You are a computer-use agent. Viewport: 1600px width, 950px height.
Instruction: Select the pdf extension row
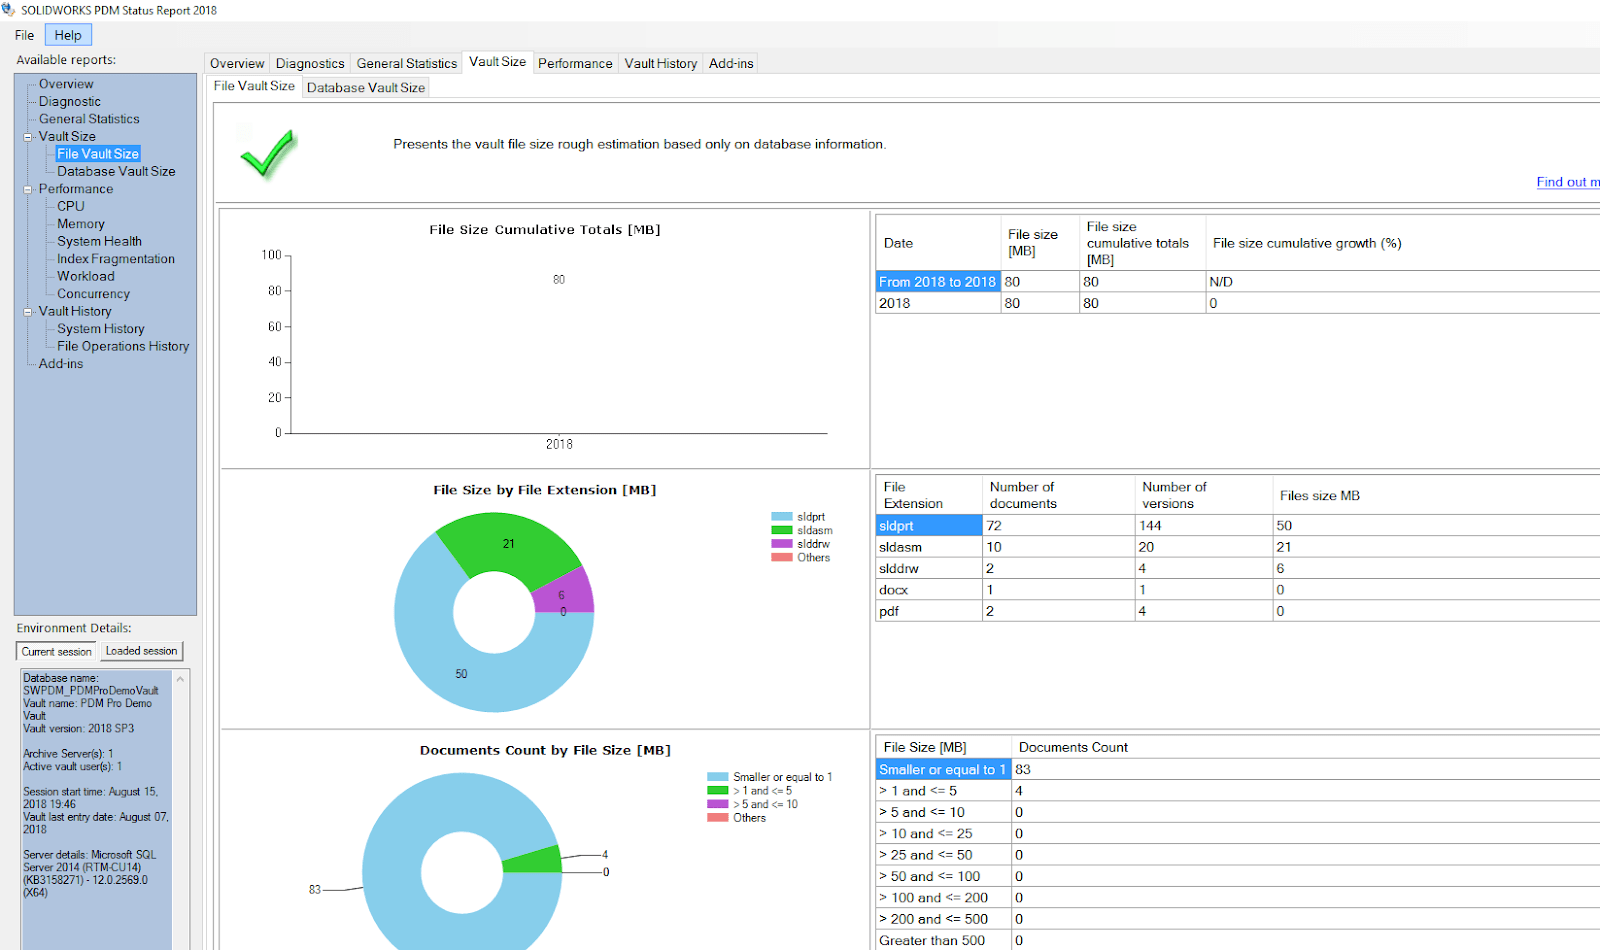point(1238,611)
